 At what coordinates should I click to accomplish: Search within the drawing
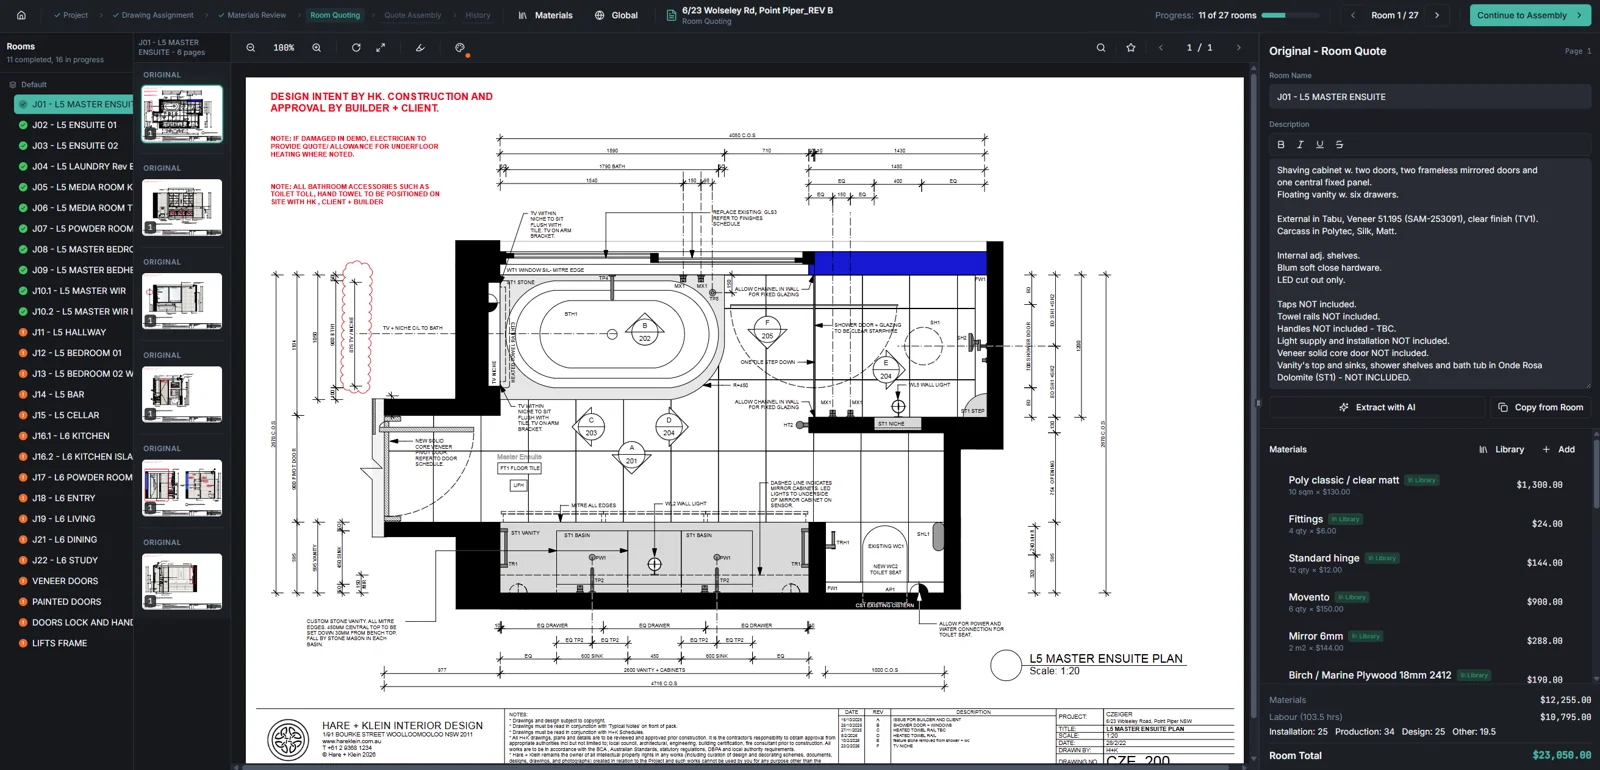(x=1101, y=47)
